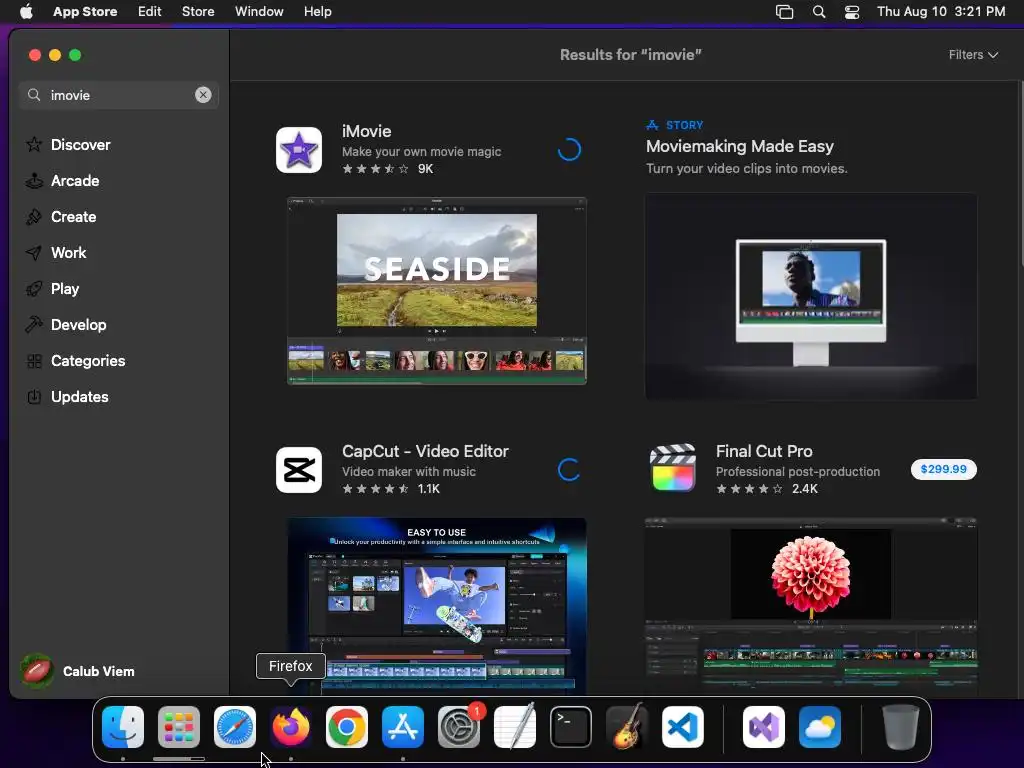Click CapCut star rating 1.1K
Screen dimensions: 1024x768
[x=391, y=488]
